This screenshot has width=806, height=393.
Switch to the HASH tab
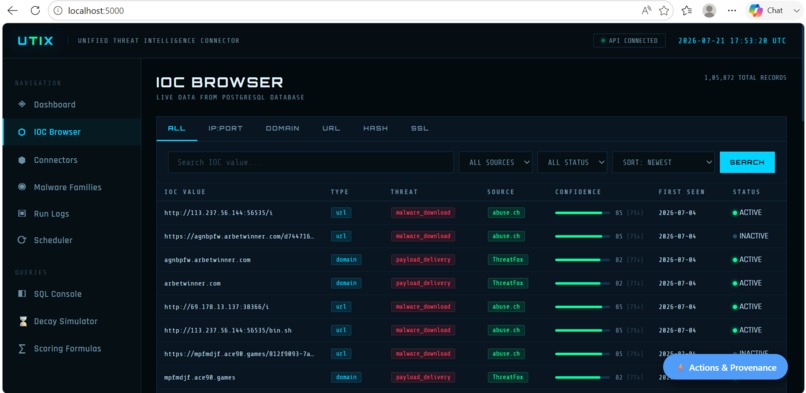click(x=375, y=128)
